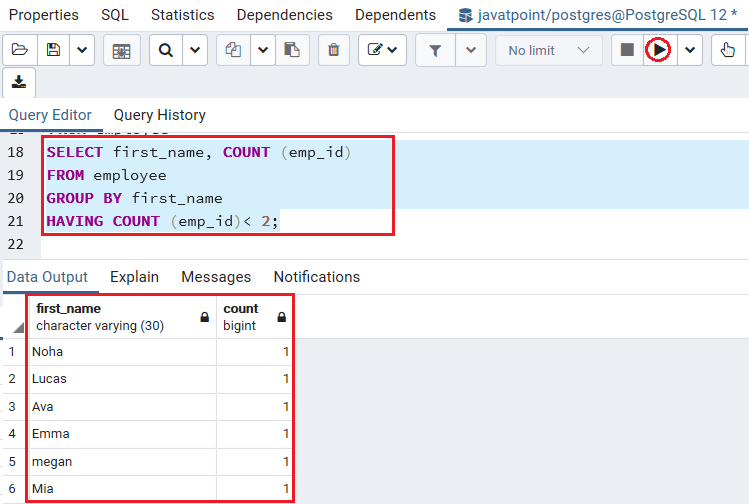Open the Messages tab
This screenshot has height=504, width=749.
216,277
